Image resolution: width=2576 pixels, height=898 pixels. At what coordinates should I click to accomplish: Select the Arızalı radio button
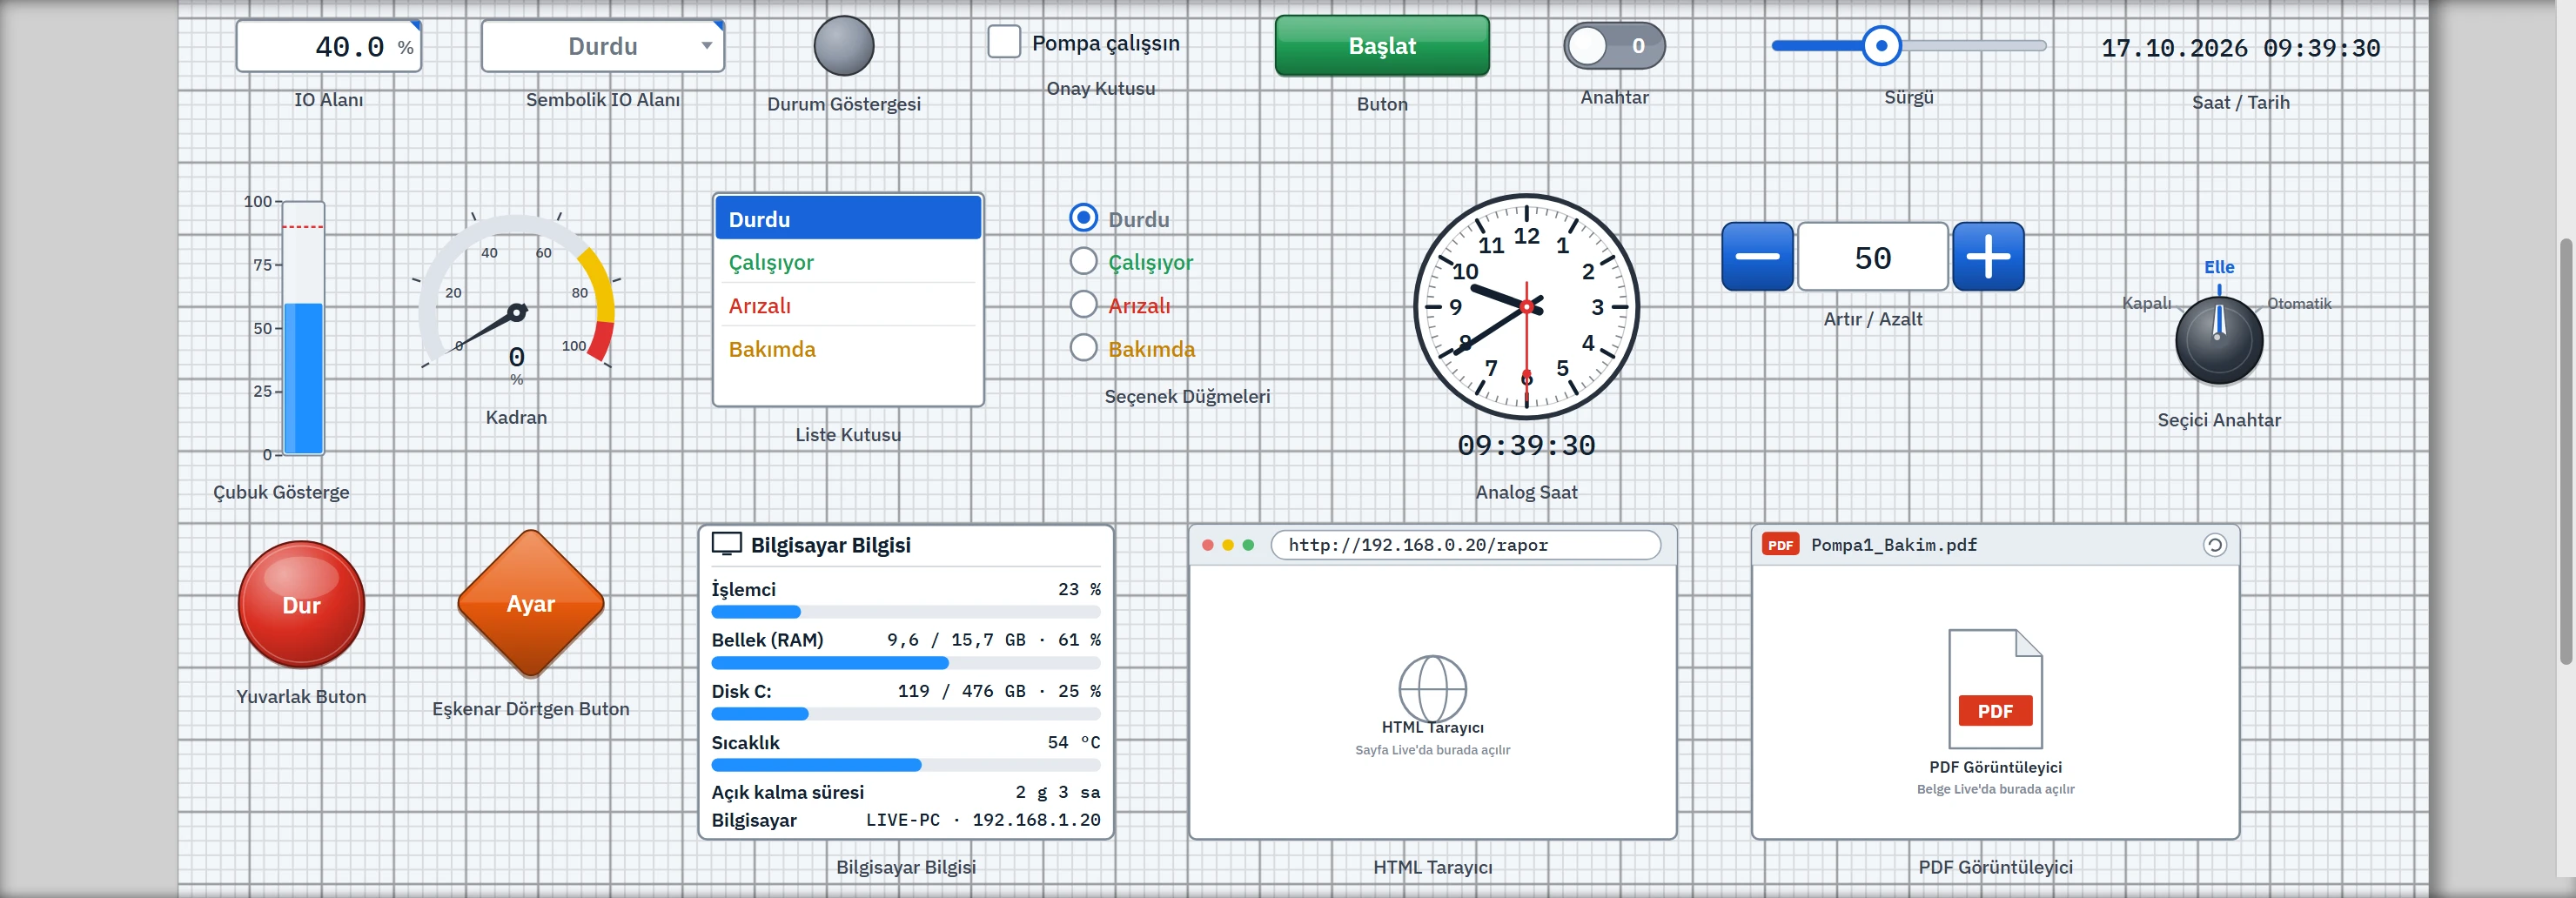(x=1083, y=304)
